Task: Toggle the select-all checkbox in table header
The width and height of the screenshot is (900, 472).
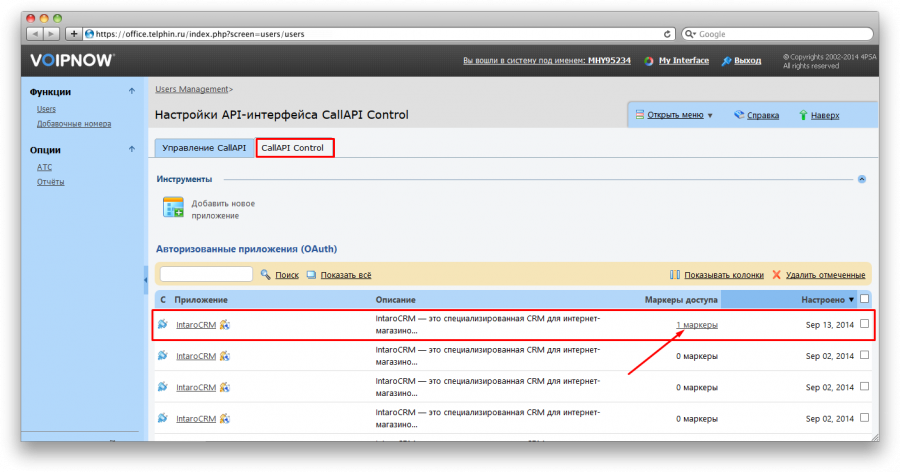Action: click(864, 299)
